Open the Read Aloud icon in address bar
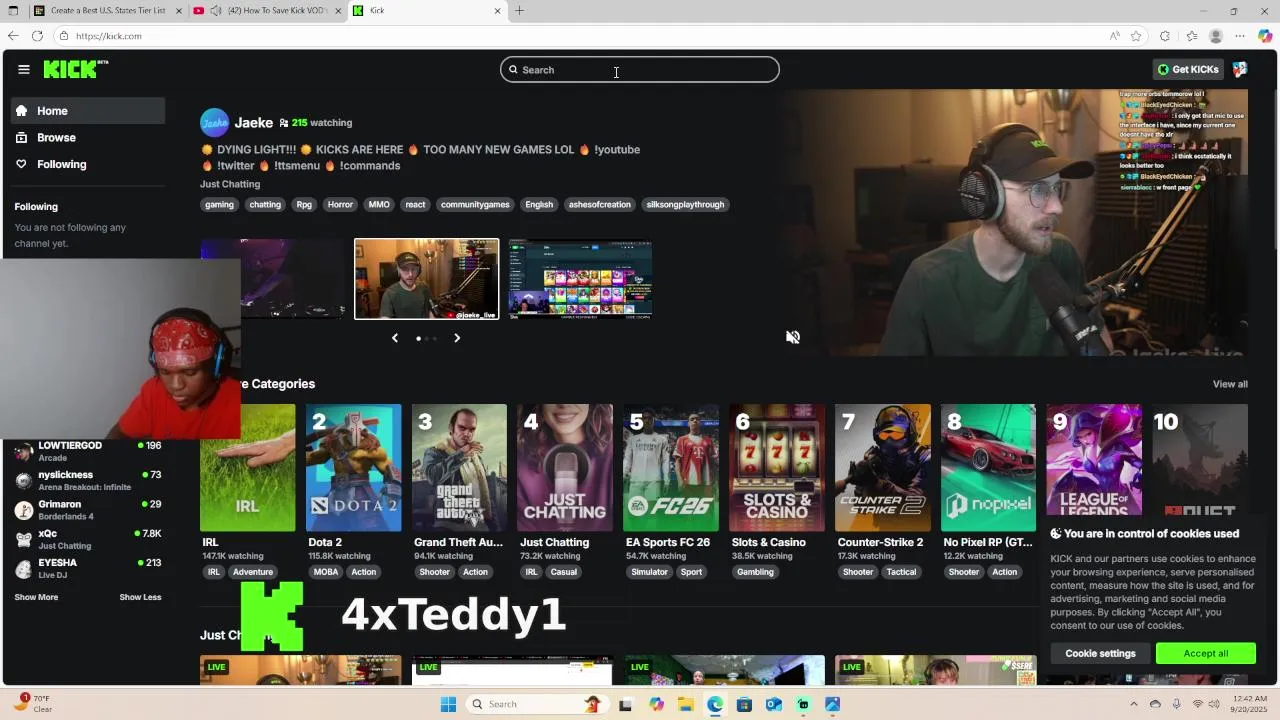 (1114, 36)
